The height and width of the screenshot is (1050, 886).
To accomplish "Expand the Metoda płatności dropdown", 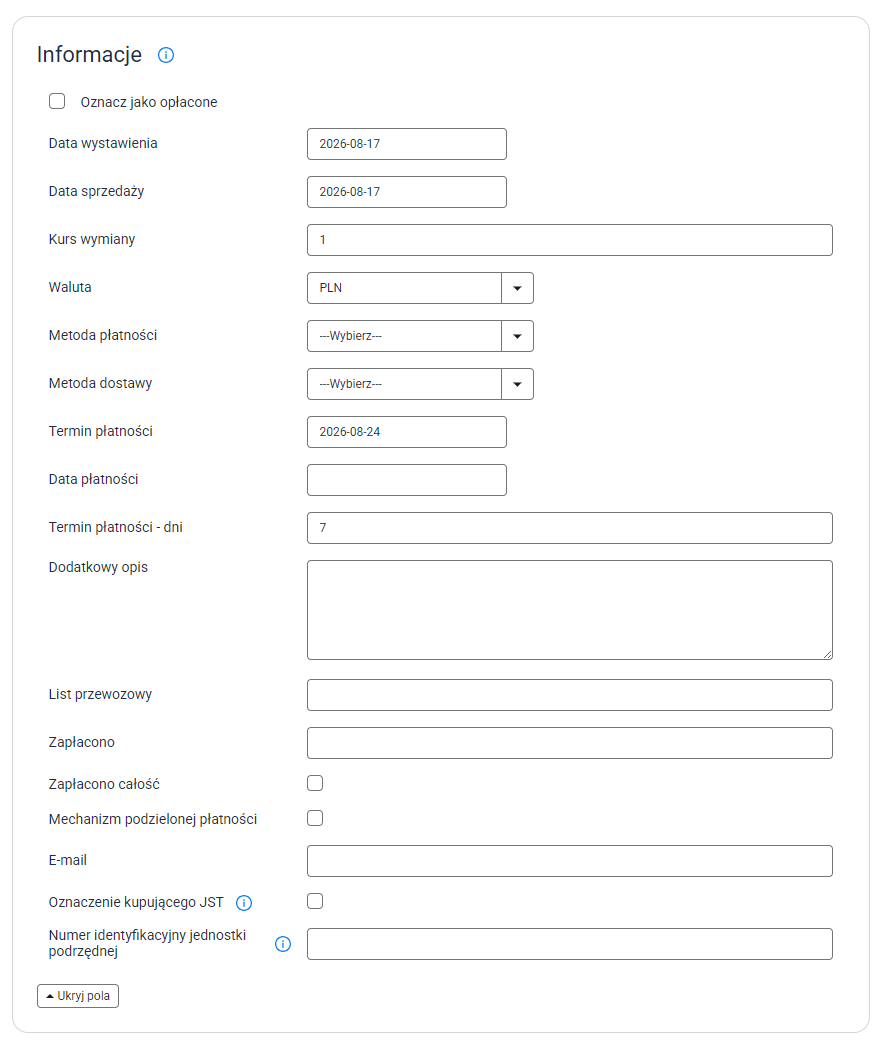I will tap(420, 336).
